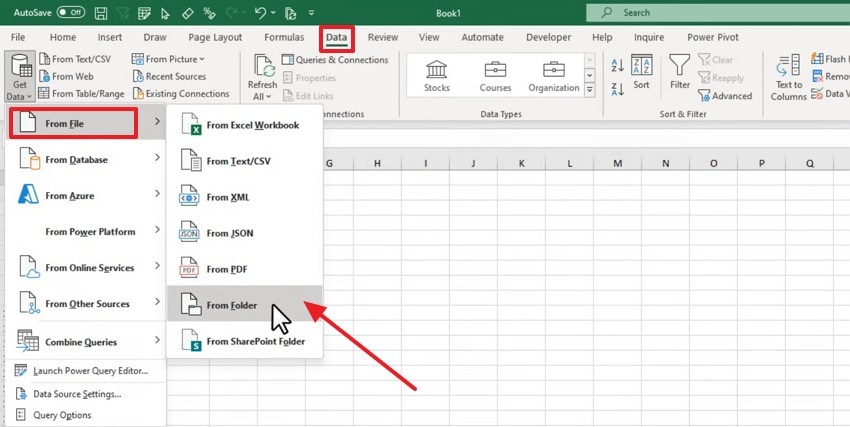Screen dimensions: 850x427
Task: Open Queries & Connections pane
Action: click(335, 60)
